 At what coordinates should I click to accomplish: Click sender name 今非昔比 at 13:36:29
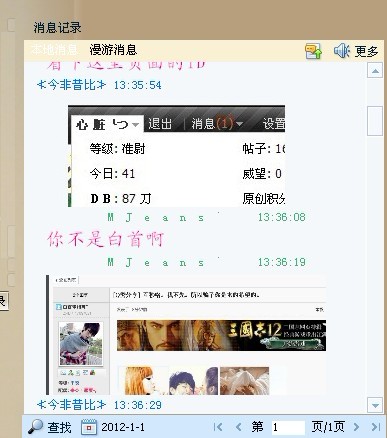(x=72, y=405)
